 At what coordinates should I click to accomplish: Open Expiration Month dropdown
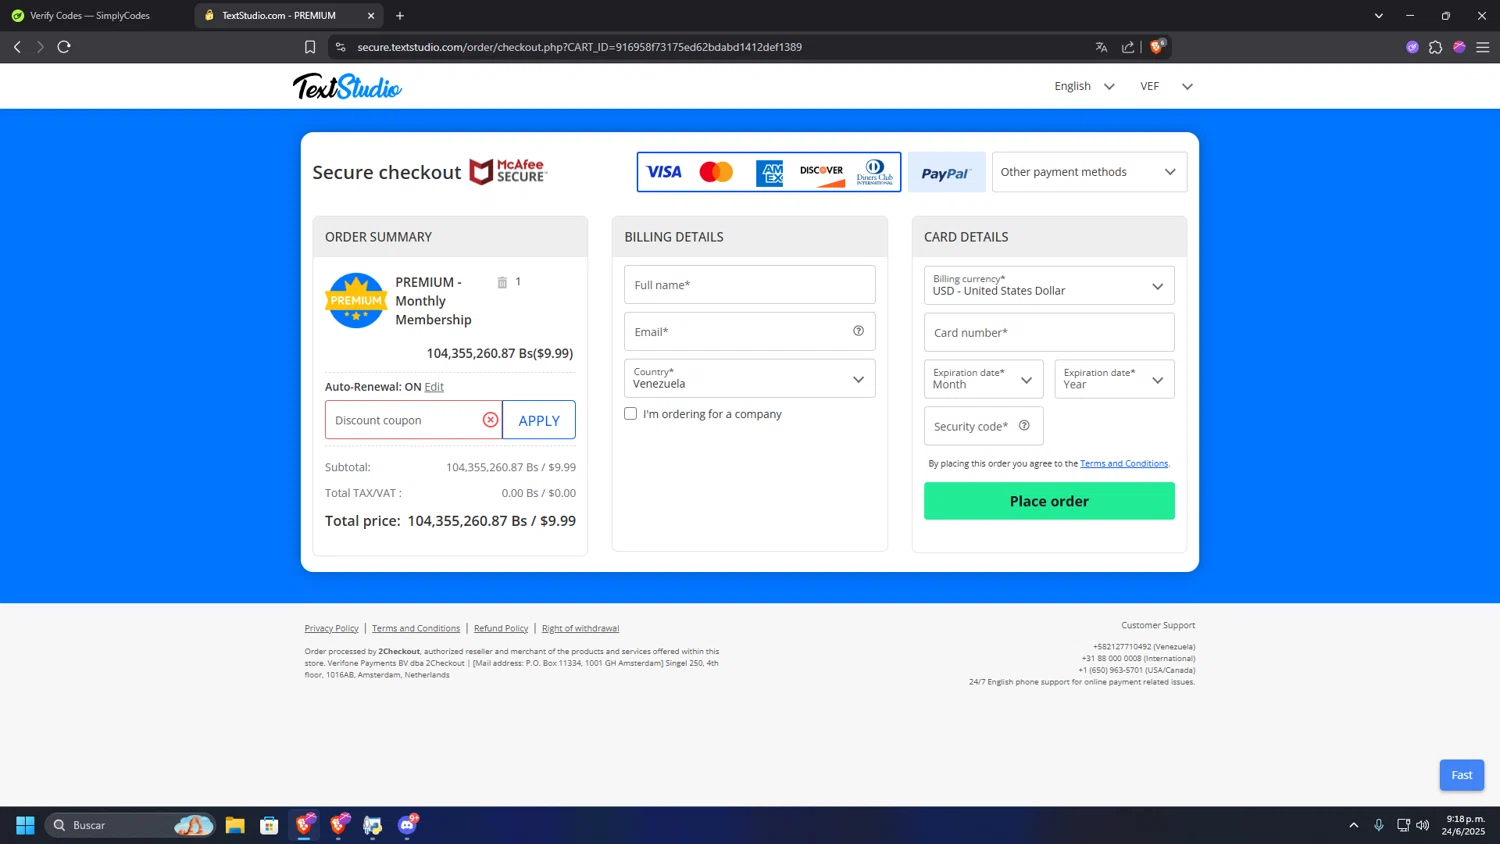coord(983,379)
